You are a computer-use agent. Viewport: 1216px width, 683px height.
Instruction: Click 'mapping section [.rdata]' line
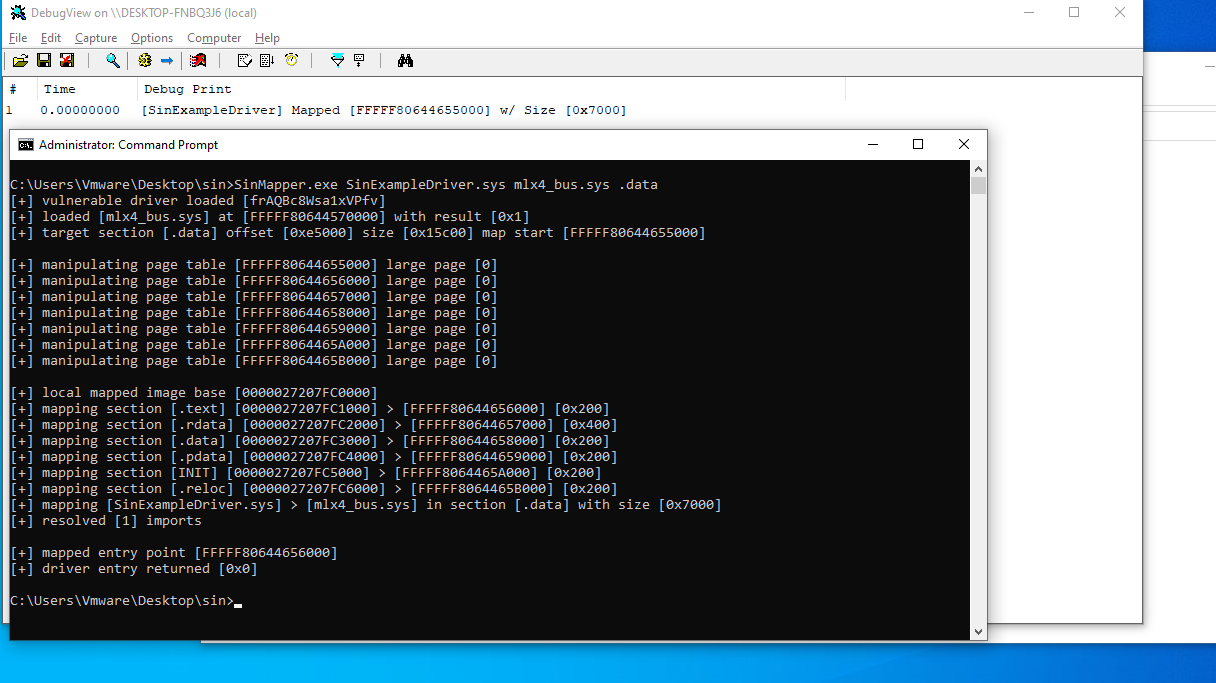point(314,425)
